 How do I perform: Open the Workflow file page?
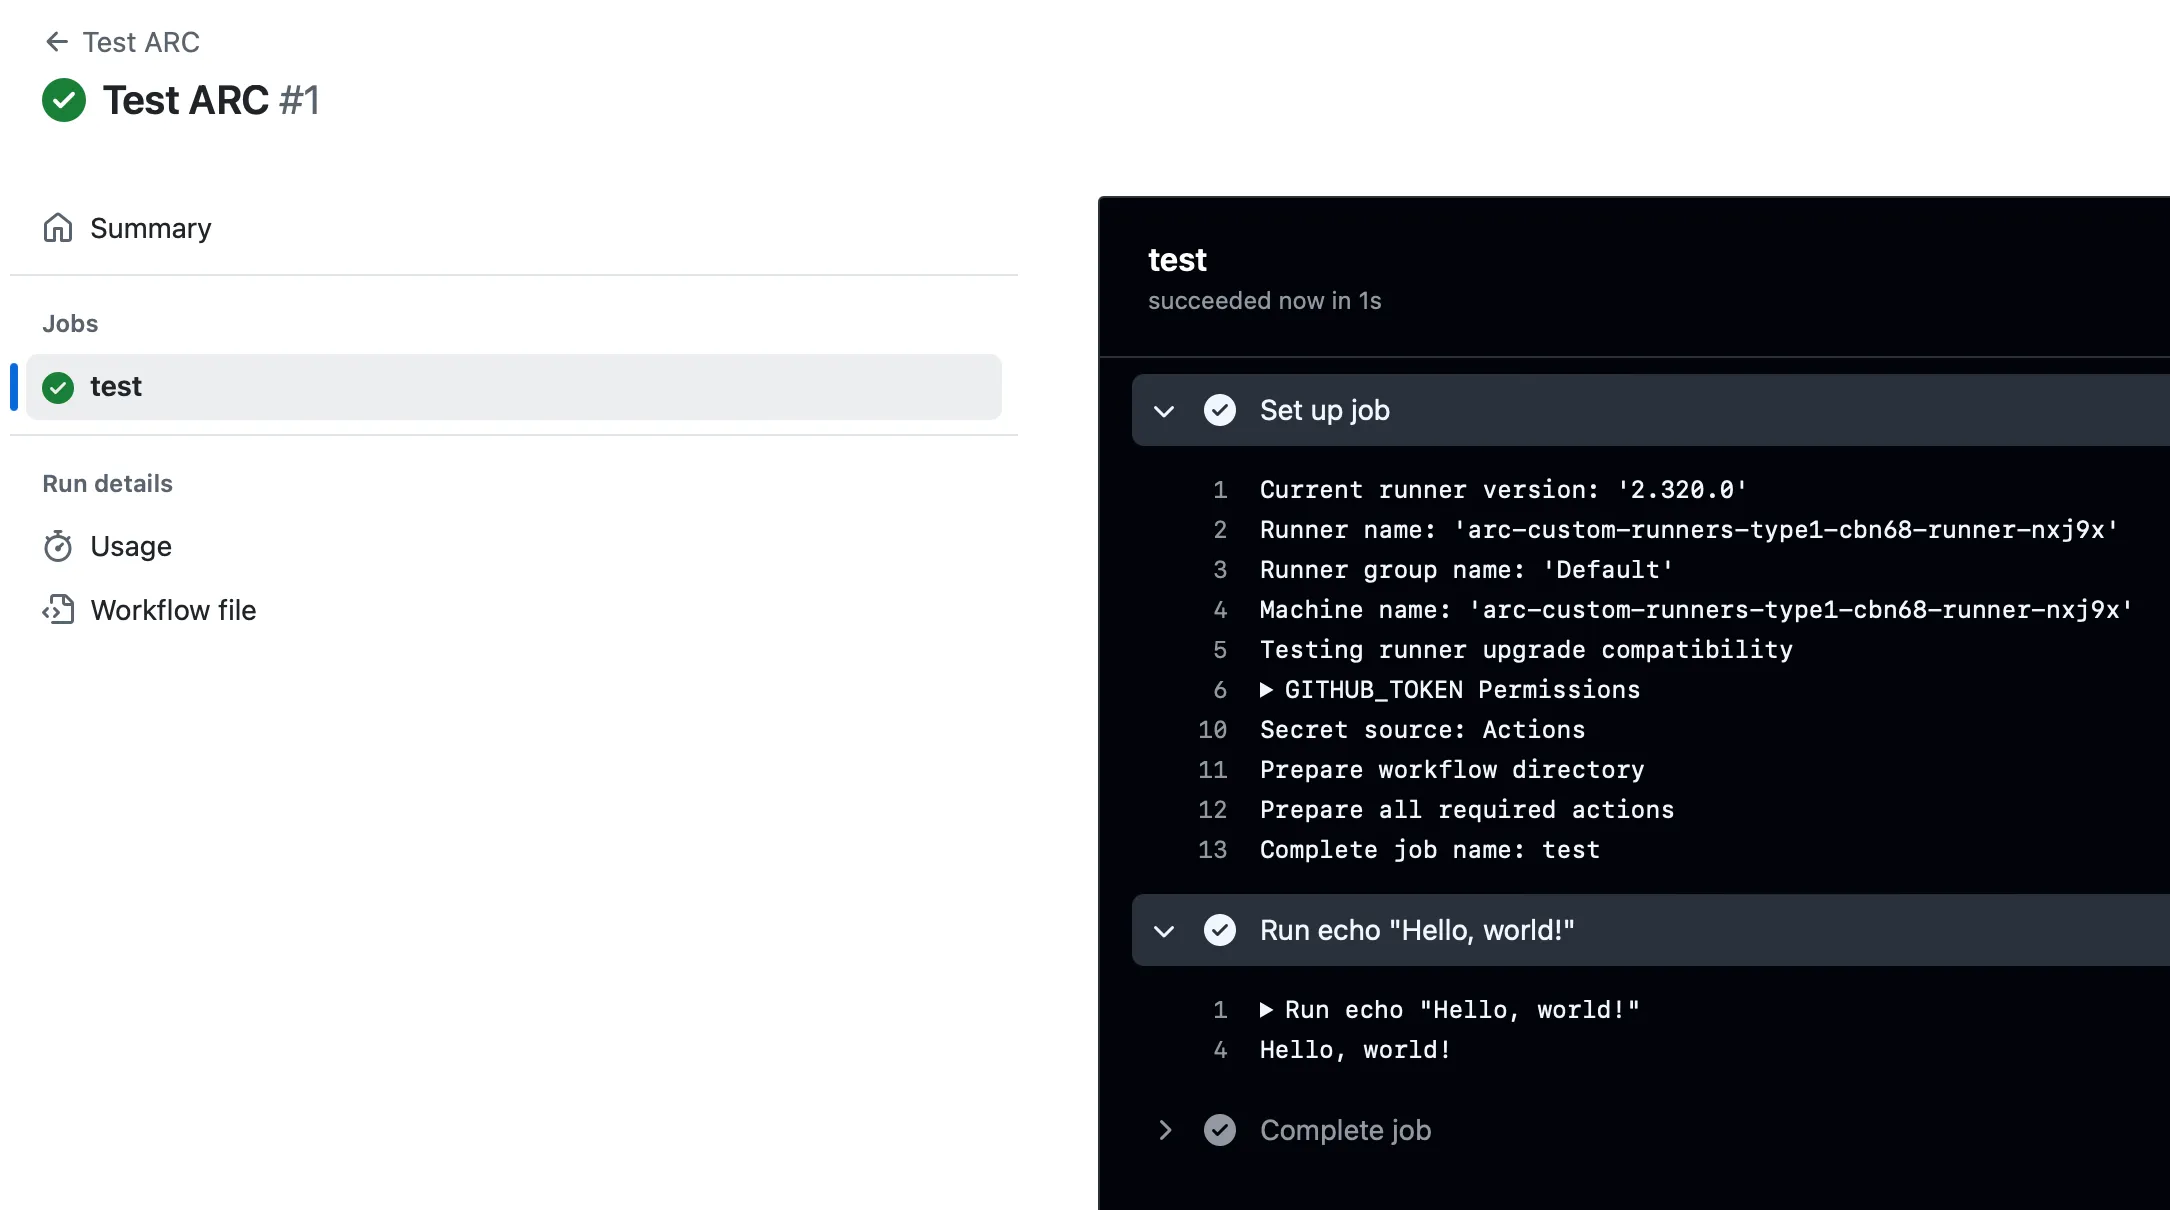(x=173, y=609)
